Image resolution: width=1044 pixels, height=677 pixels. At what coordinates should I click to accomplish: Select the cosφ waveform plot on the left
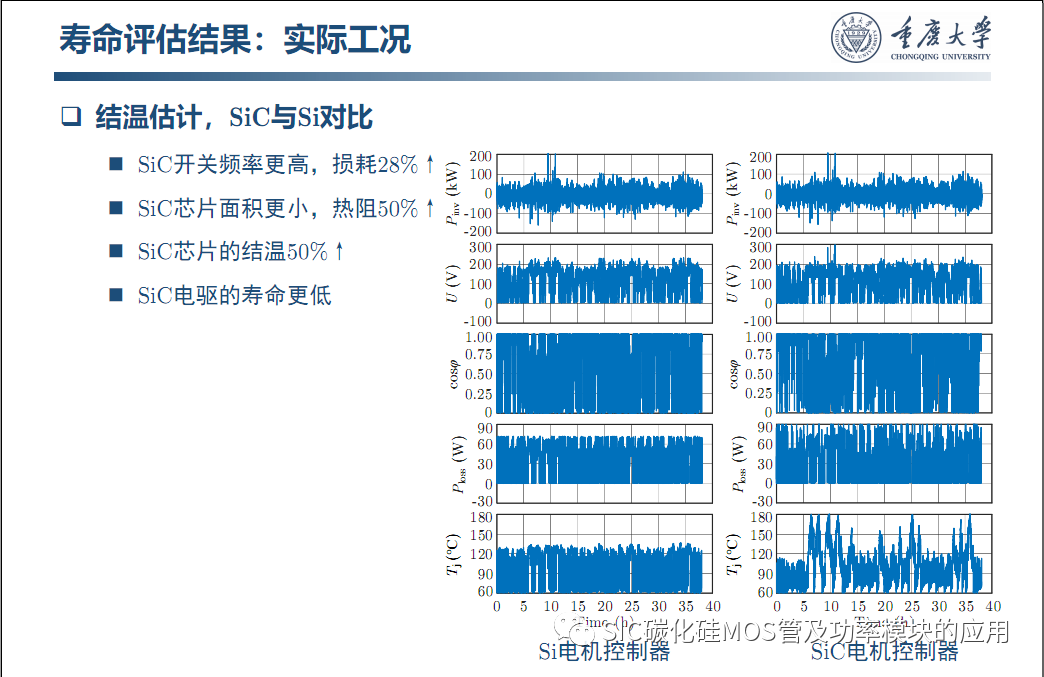point(600,372)
